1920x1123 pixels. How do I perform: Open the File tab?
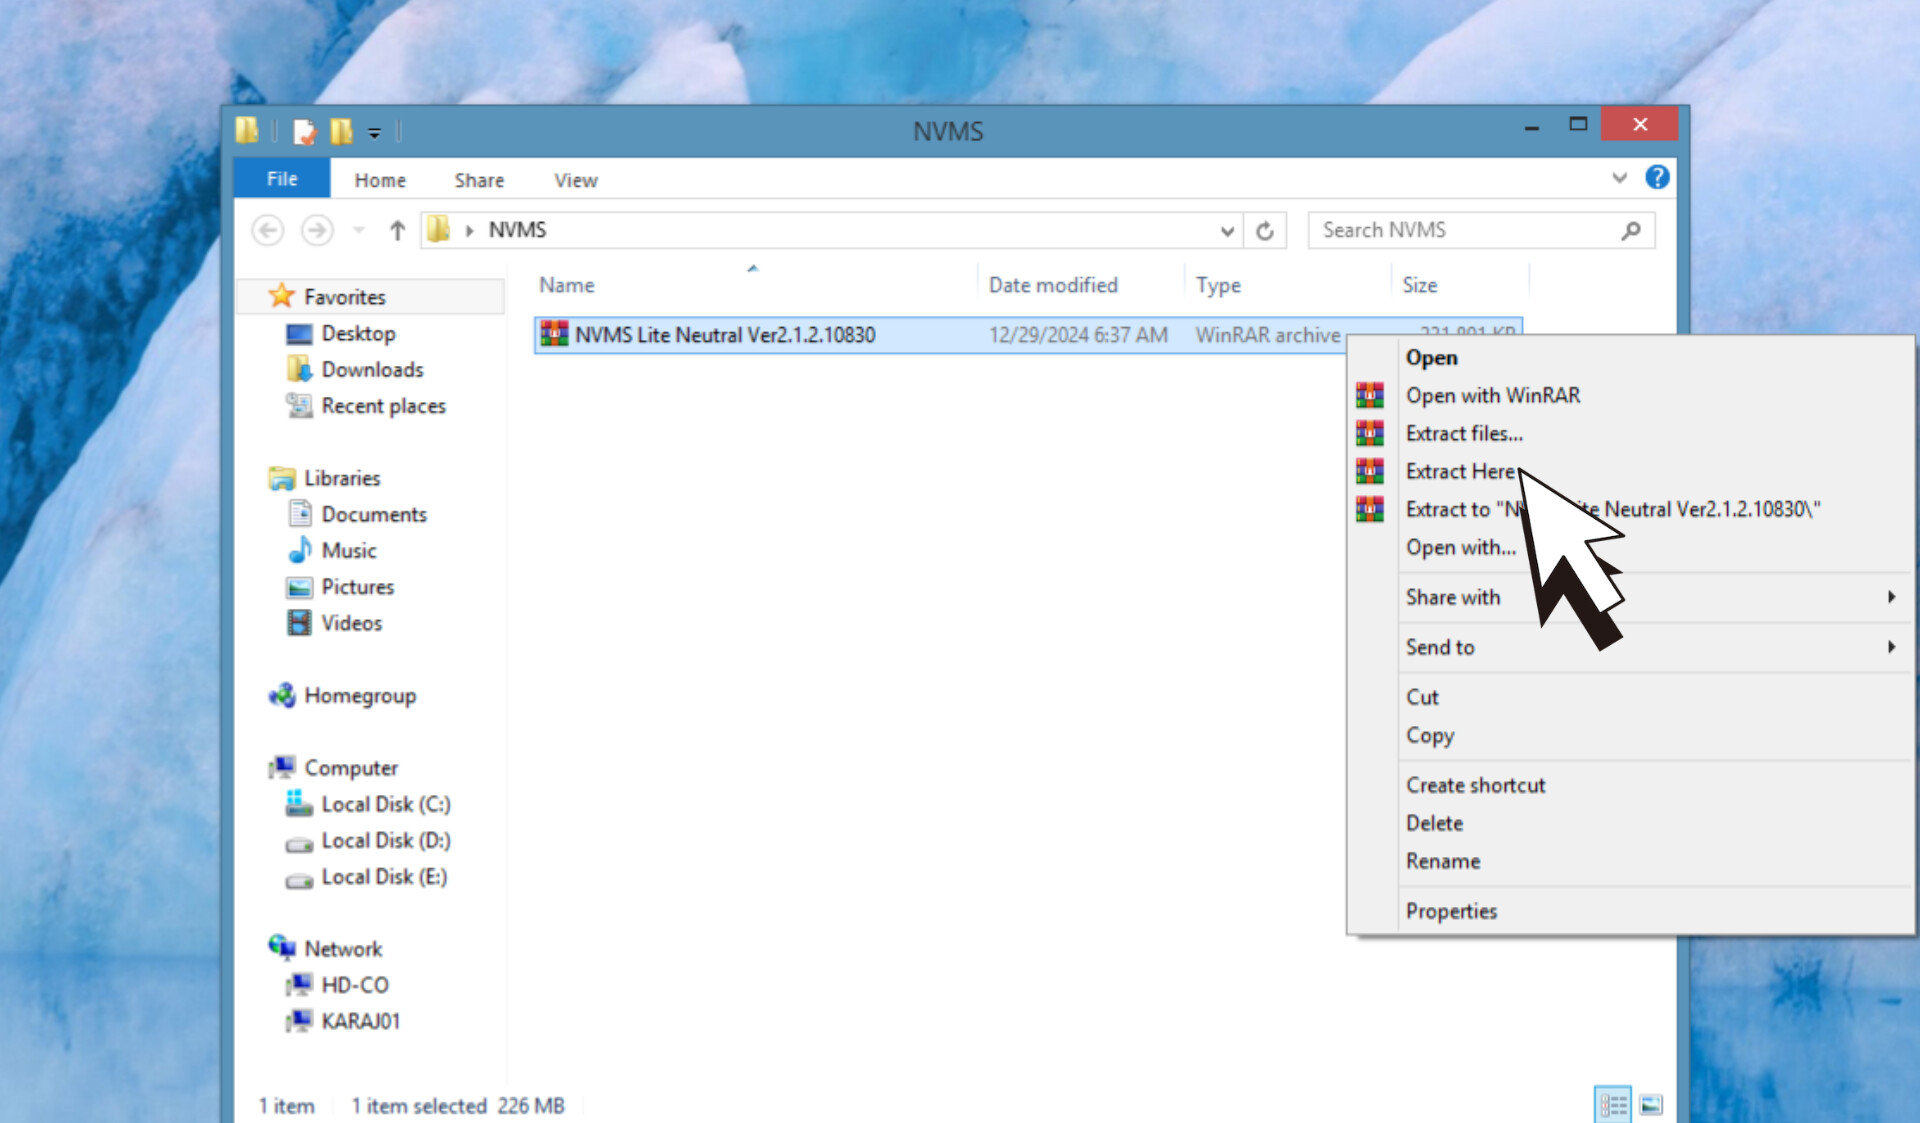(x=282, y=179)
